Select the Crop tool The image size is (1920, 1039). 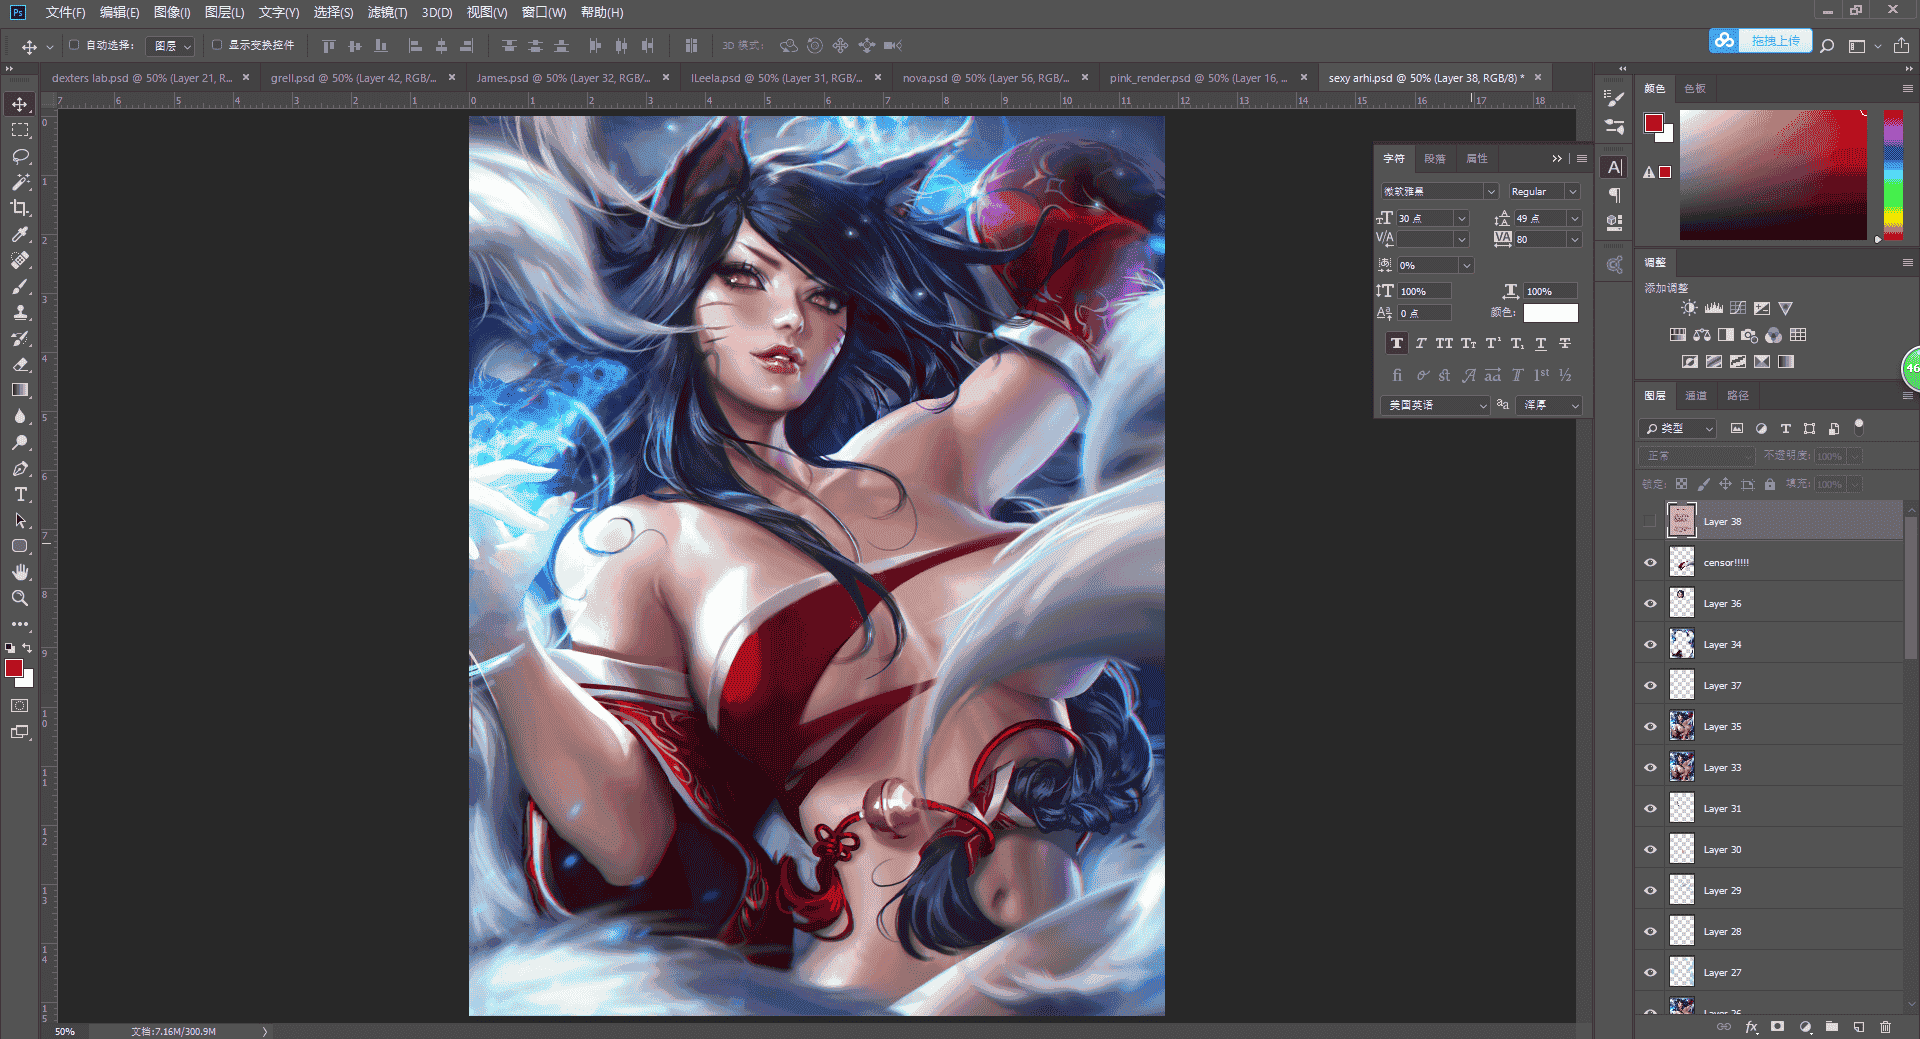[20, 208]
